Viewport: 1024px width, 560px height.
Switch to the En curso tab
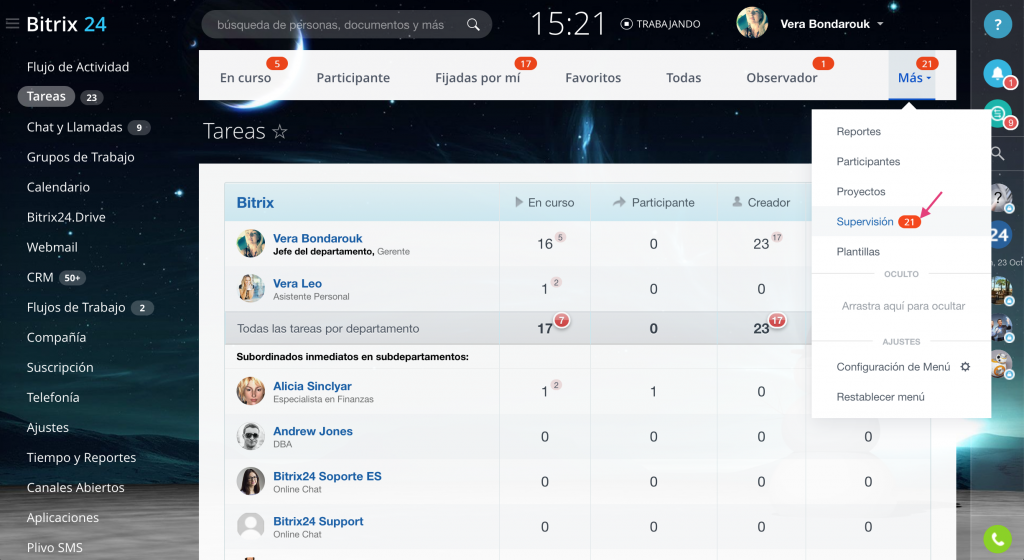[246, 78]
